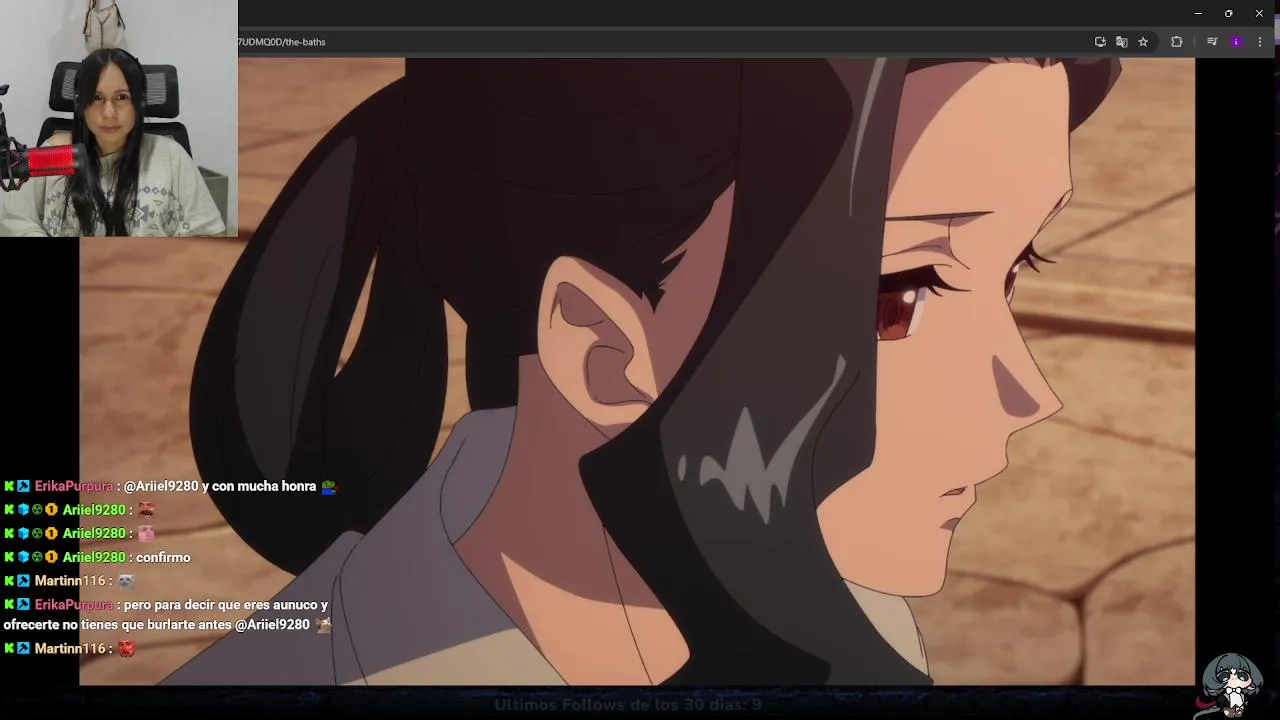The width and height of the screenshot is (1280, 720).
Task: Click Martinn116's red emote message
Action: [x=125, y=648]
